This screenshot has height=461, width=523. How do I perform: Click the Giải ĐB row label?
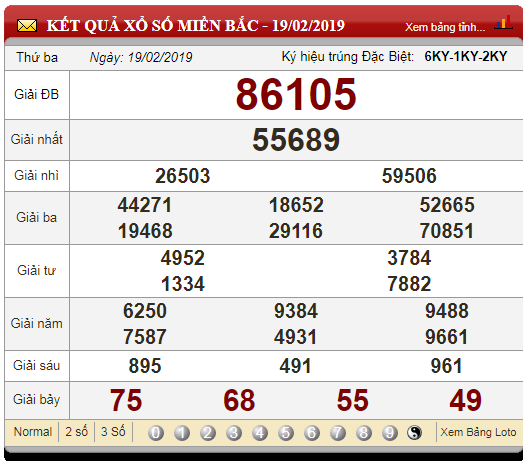(36, 94)
